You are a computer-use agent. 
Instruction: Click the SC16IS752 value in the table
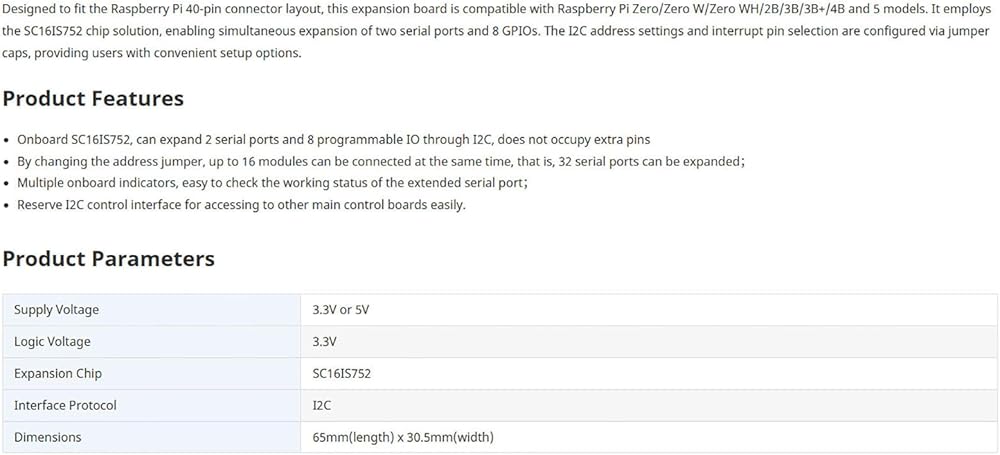[x=342, y=373]
